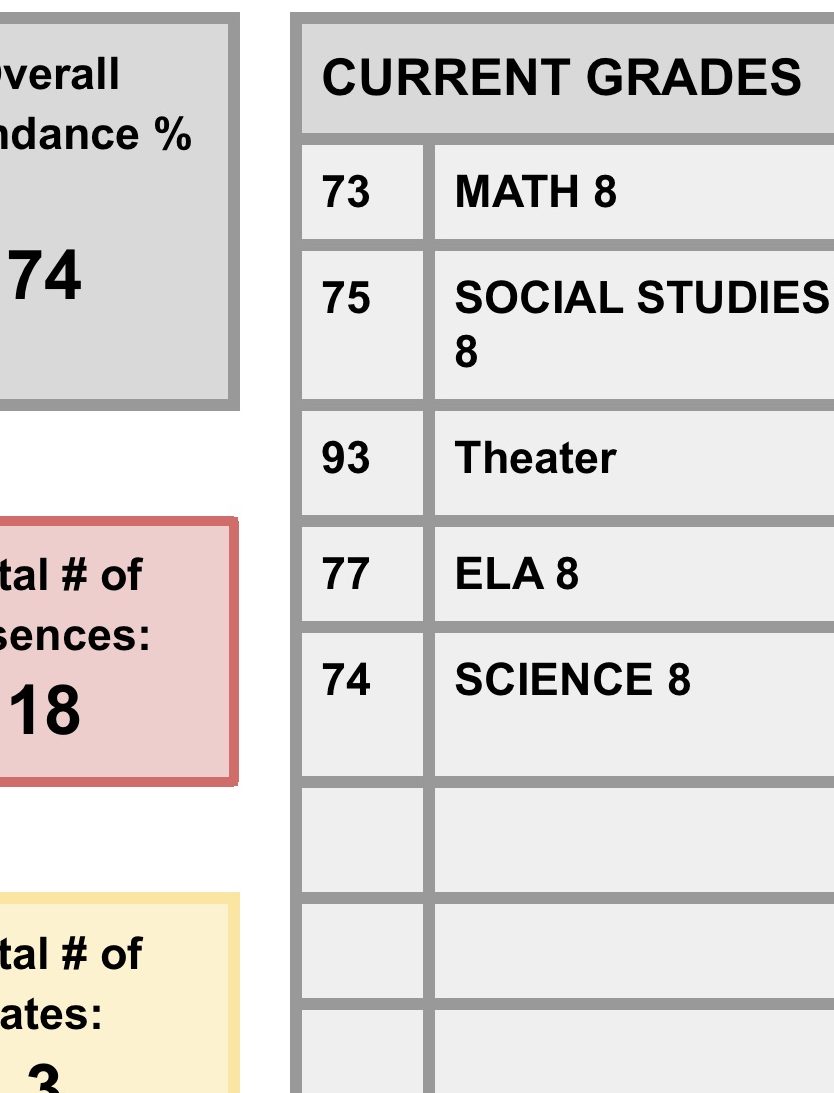Click the second empty grade cell
This screenshot has width=834, height=1093.
click(x=362, y=950)
